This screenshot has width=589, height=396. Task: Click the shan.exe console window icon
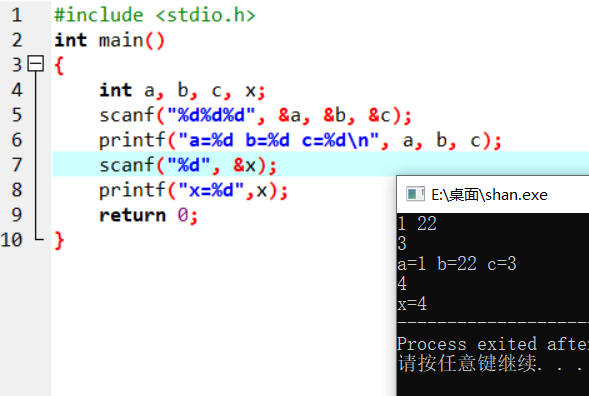coord(415,194)
